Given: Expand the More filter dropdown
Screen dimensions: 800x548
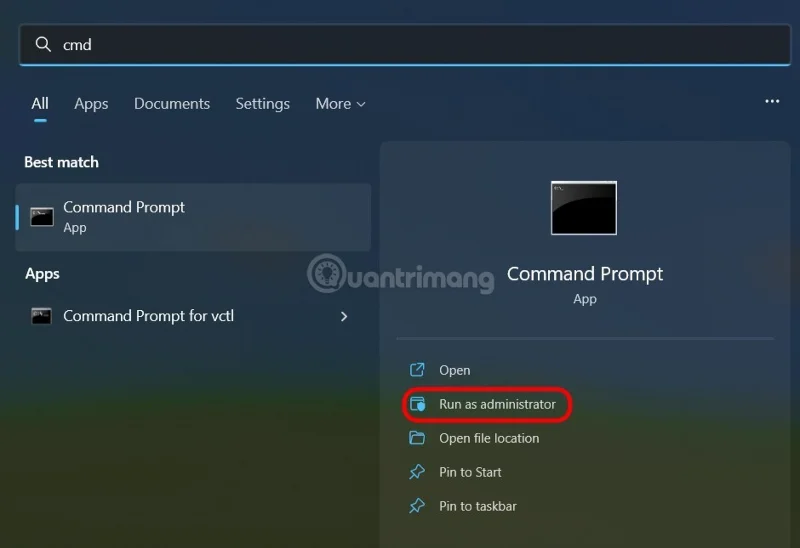Looking at the screenshot, I should pyautogui.click(x=340, y=104).
